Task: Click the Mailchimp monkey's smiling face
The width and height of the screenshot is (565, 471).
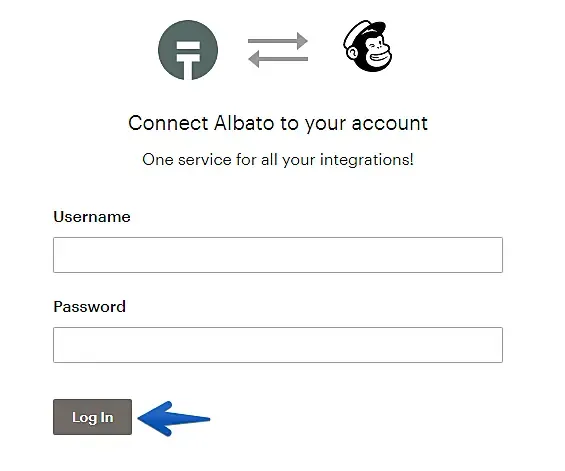Action: pyautogui.click(x=376, y=53)
